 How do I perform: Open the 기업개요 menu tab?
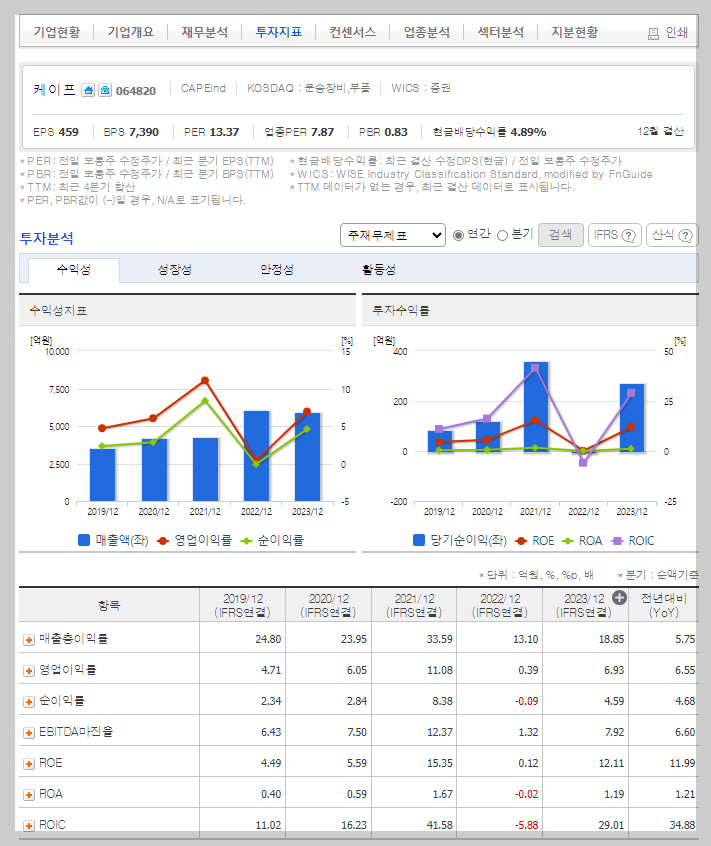(131, 32)
